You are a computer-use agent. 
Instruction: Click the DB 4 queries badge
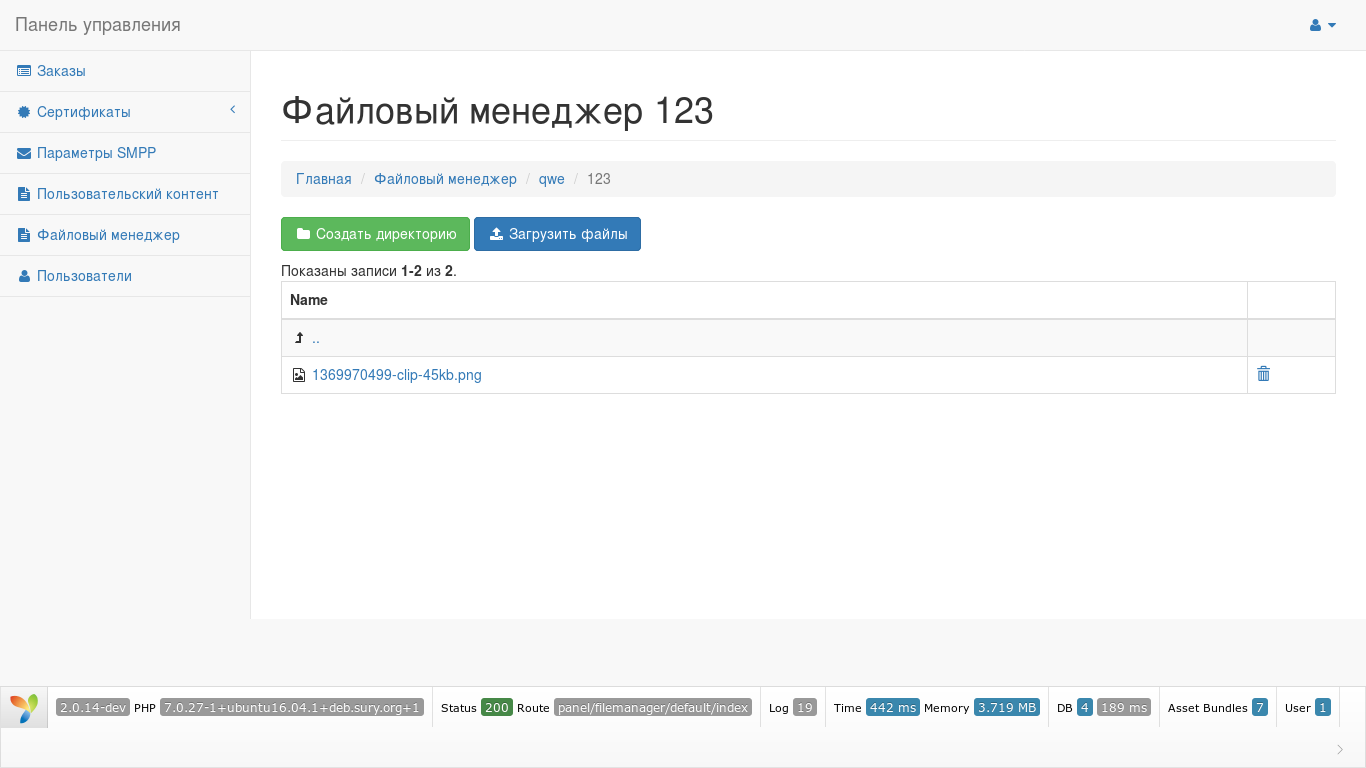(x=1085, y=707)
